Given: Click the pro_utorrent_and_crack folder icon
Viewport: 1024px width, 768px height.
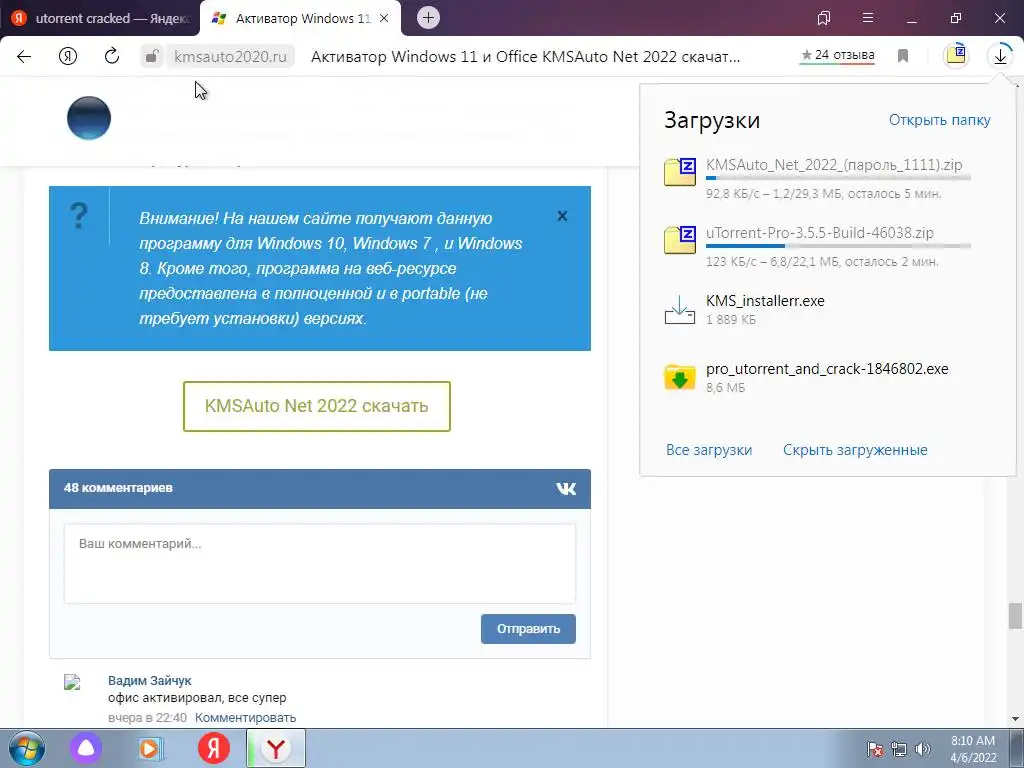Looking at the screenshot, I should coord(680,377).
